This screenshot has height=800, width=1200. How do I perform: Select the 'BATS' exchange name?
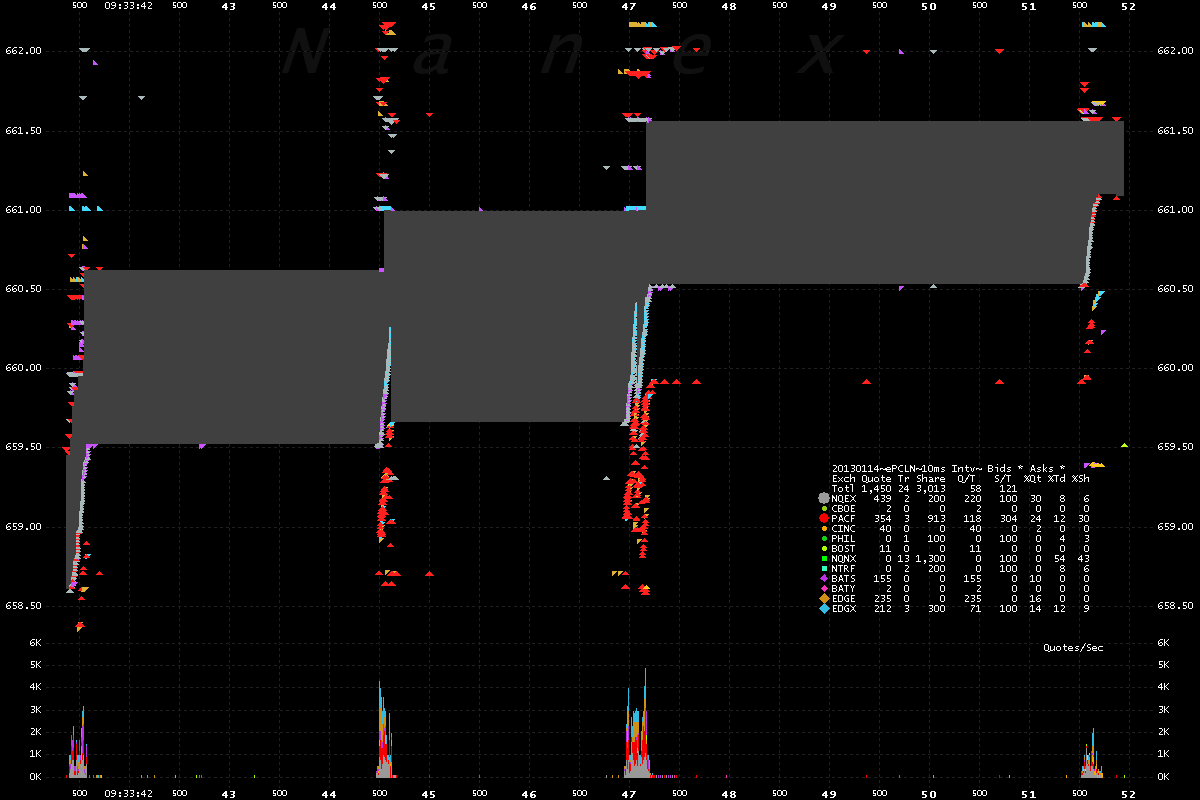(844, 578)
